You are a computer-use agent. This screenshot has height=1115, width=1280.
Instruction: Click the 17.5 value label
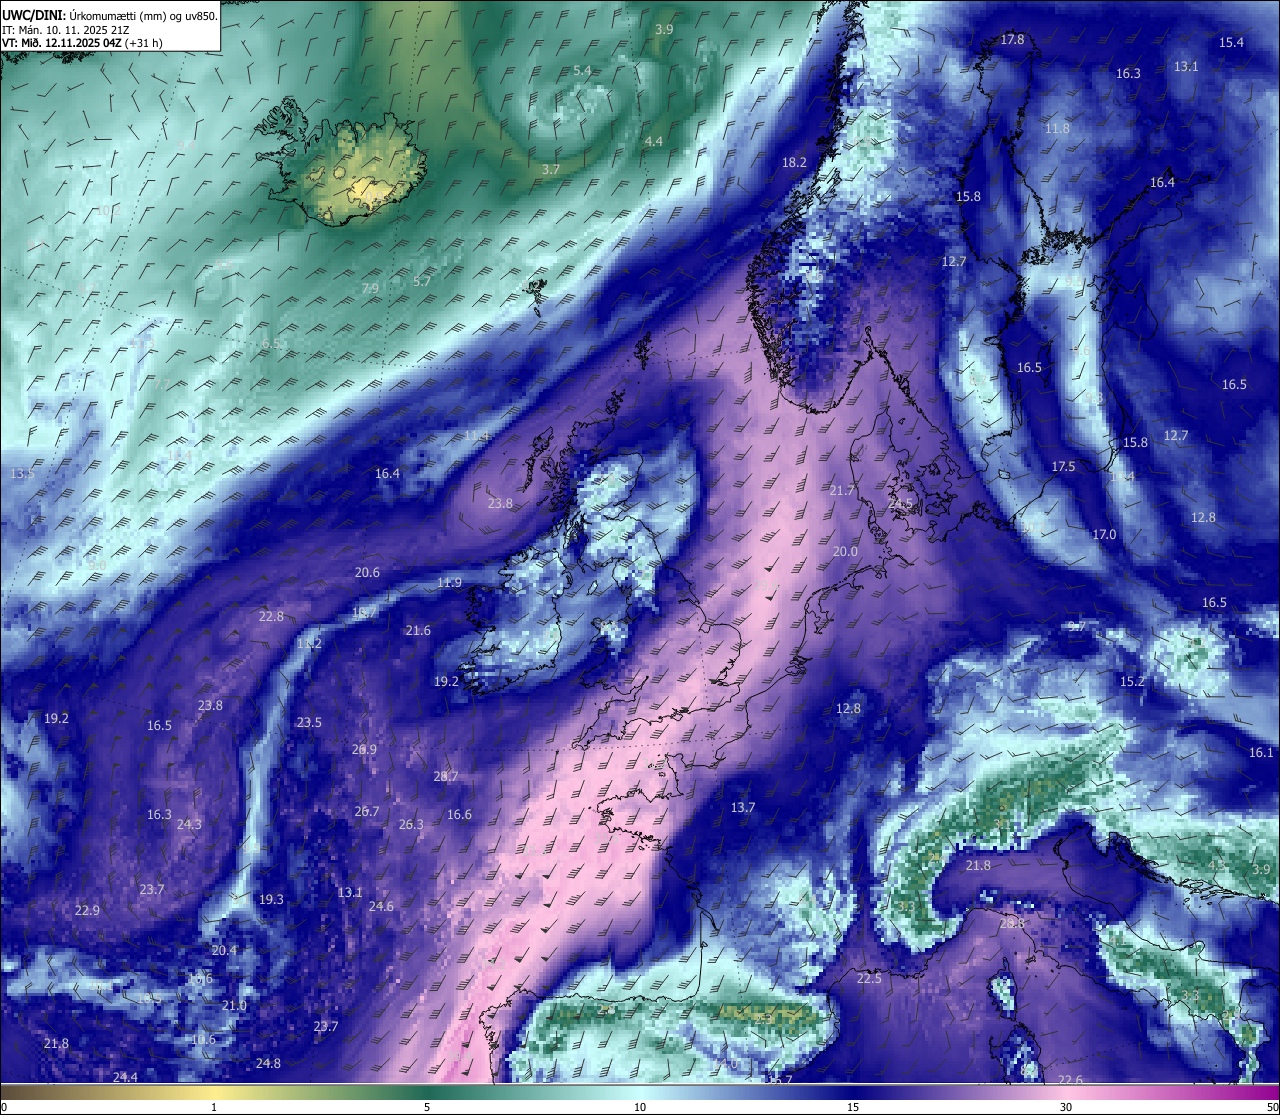[1063, 467]
